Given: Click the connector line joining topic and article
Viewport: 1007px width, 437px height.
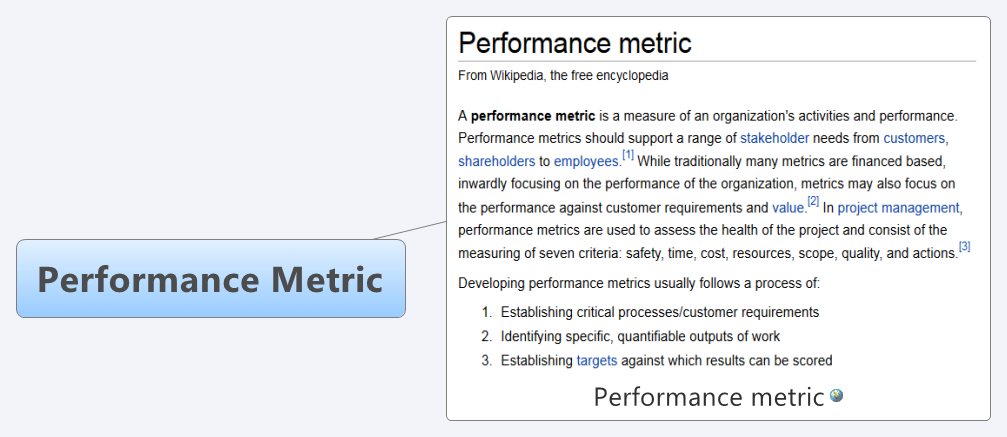Looking at the screenshot, I should (410, 230).
